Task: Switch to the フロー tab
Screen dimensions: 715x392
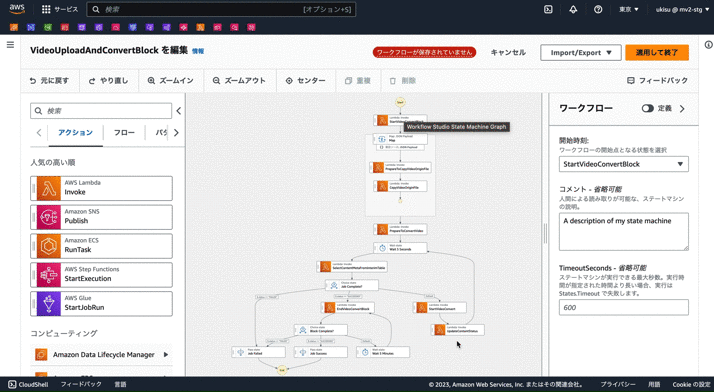Action: click(x=124, y=133)
